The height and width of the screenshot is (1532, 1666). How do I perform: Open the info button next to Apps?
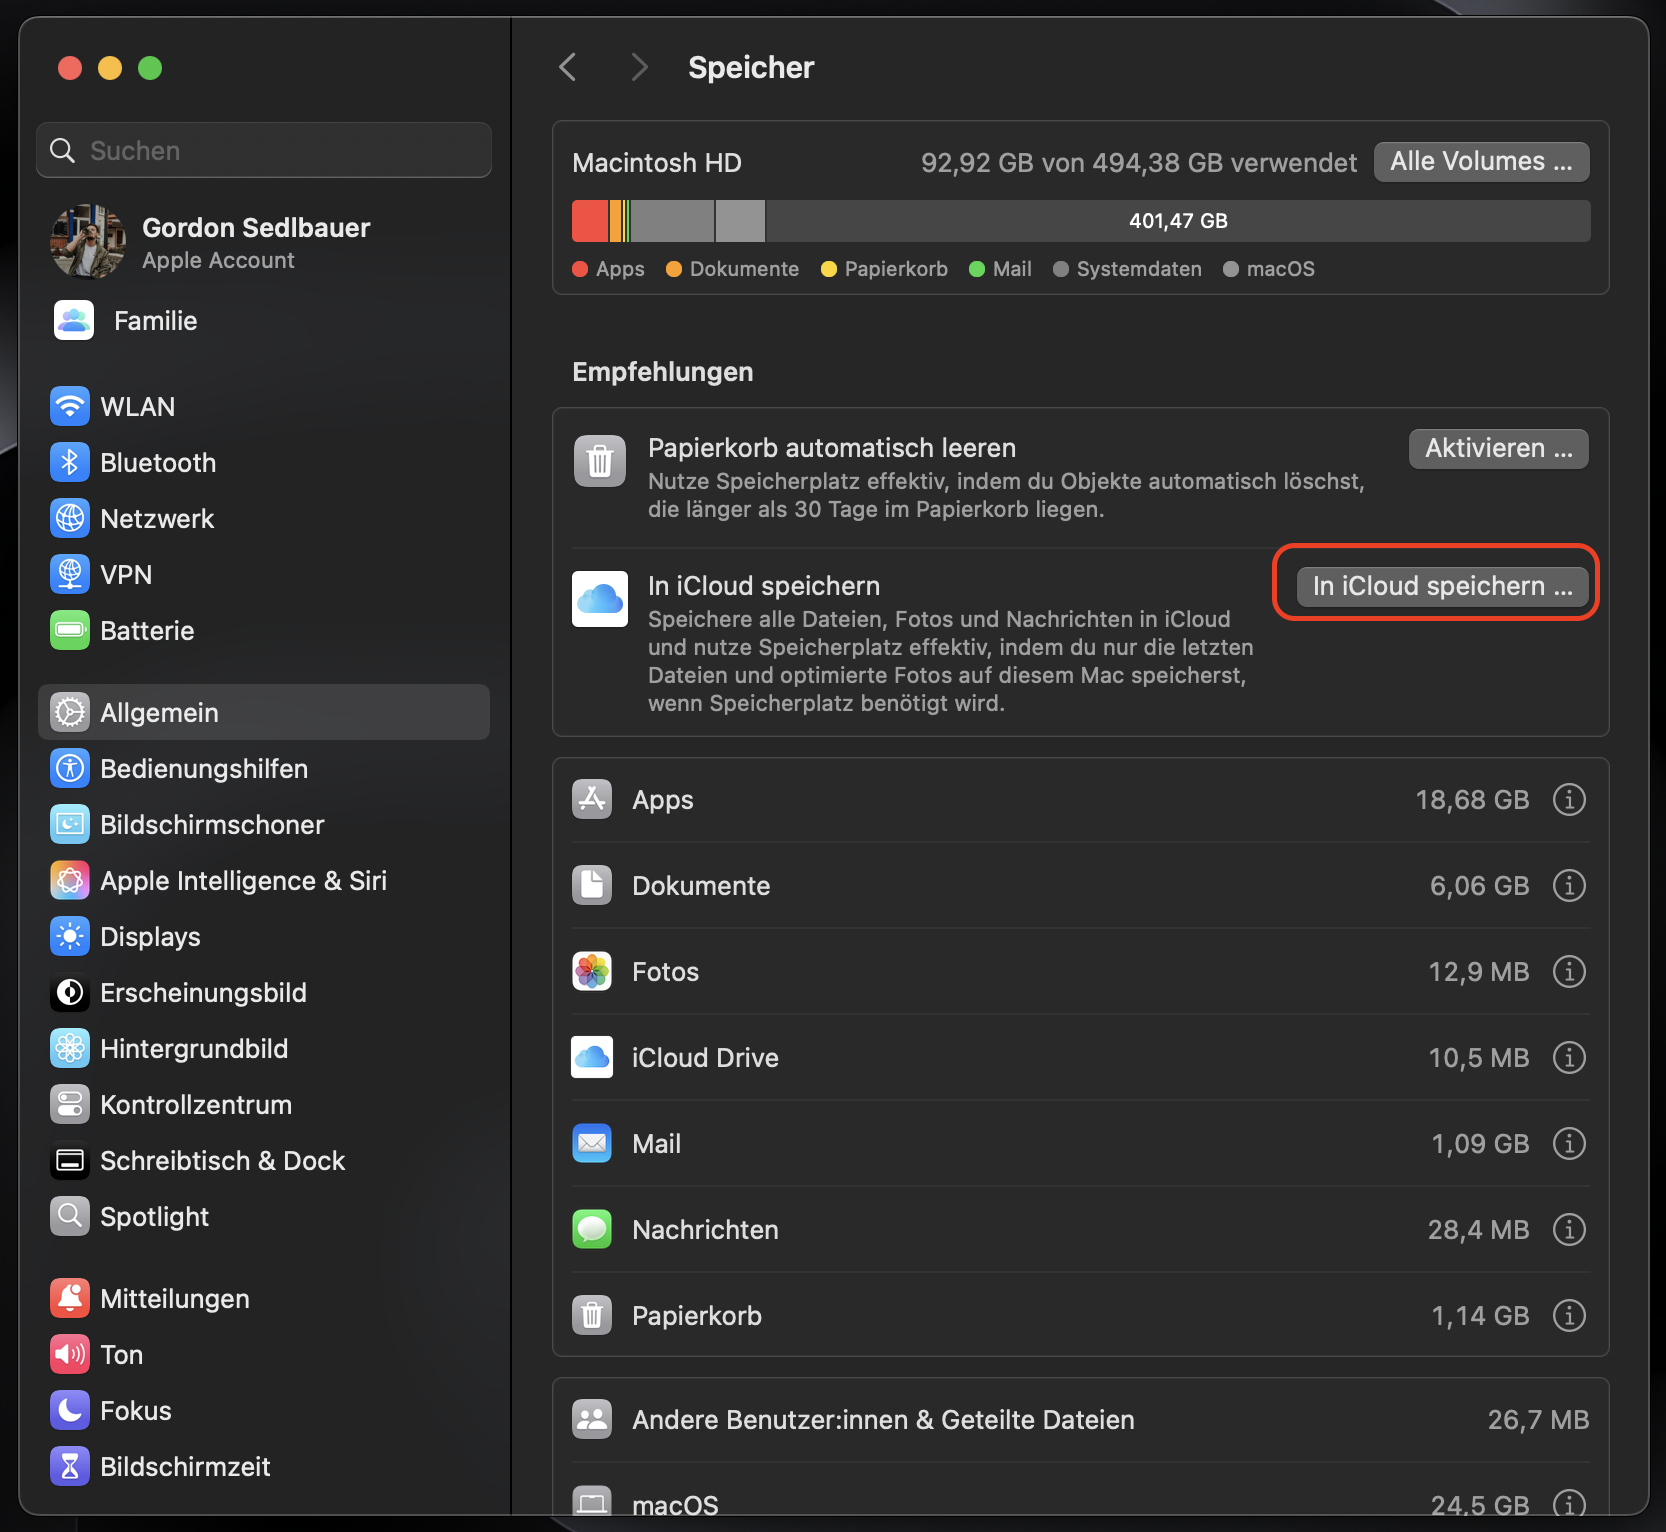(x=1569, y=799)
